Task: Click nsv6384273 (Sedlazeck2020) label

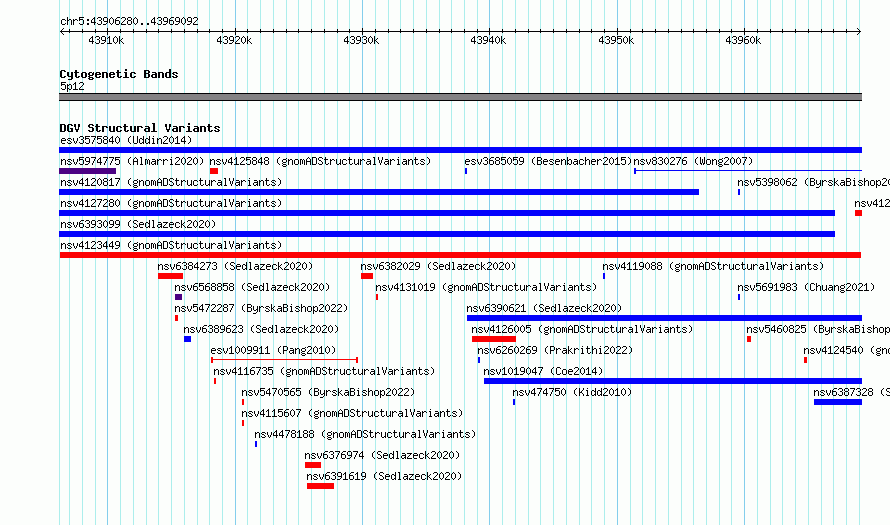Action: (235, 266)
